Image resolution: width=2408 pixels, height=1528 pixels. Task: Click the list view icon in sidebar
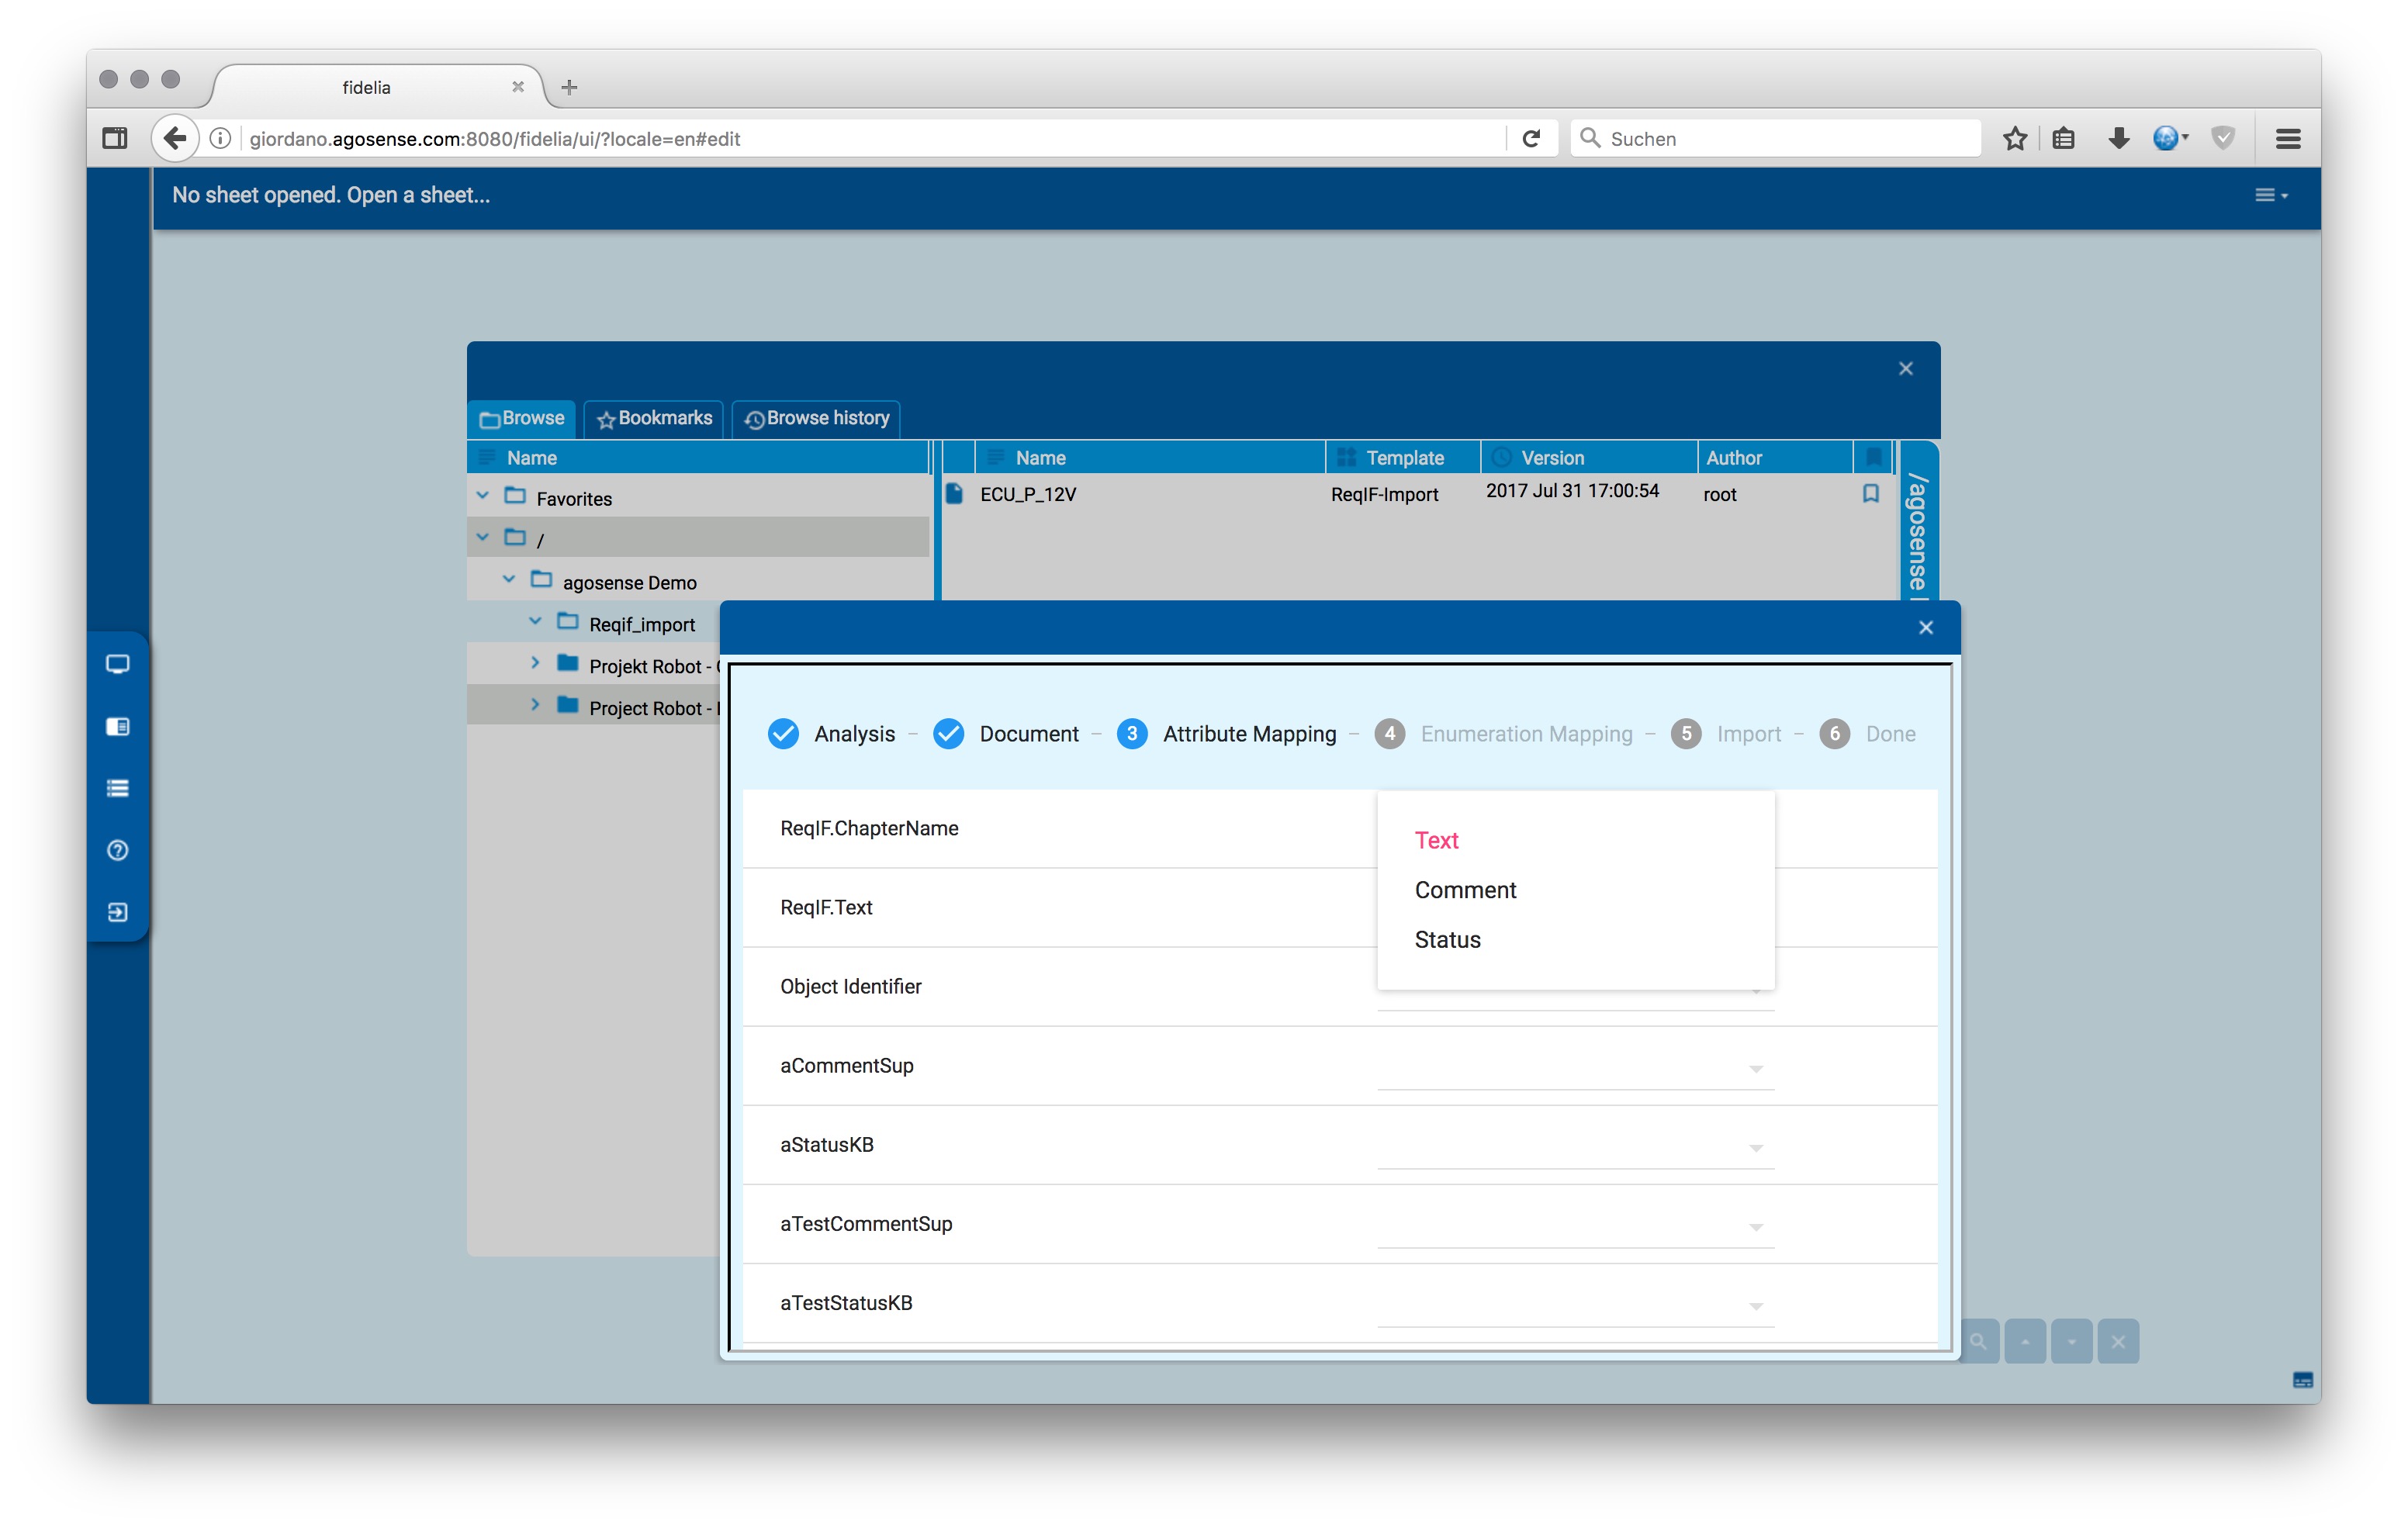pyautogui.click(x=117, y=789)
